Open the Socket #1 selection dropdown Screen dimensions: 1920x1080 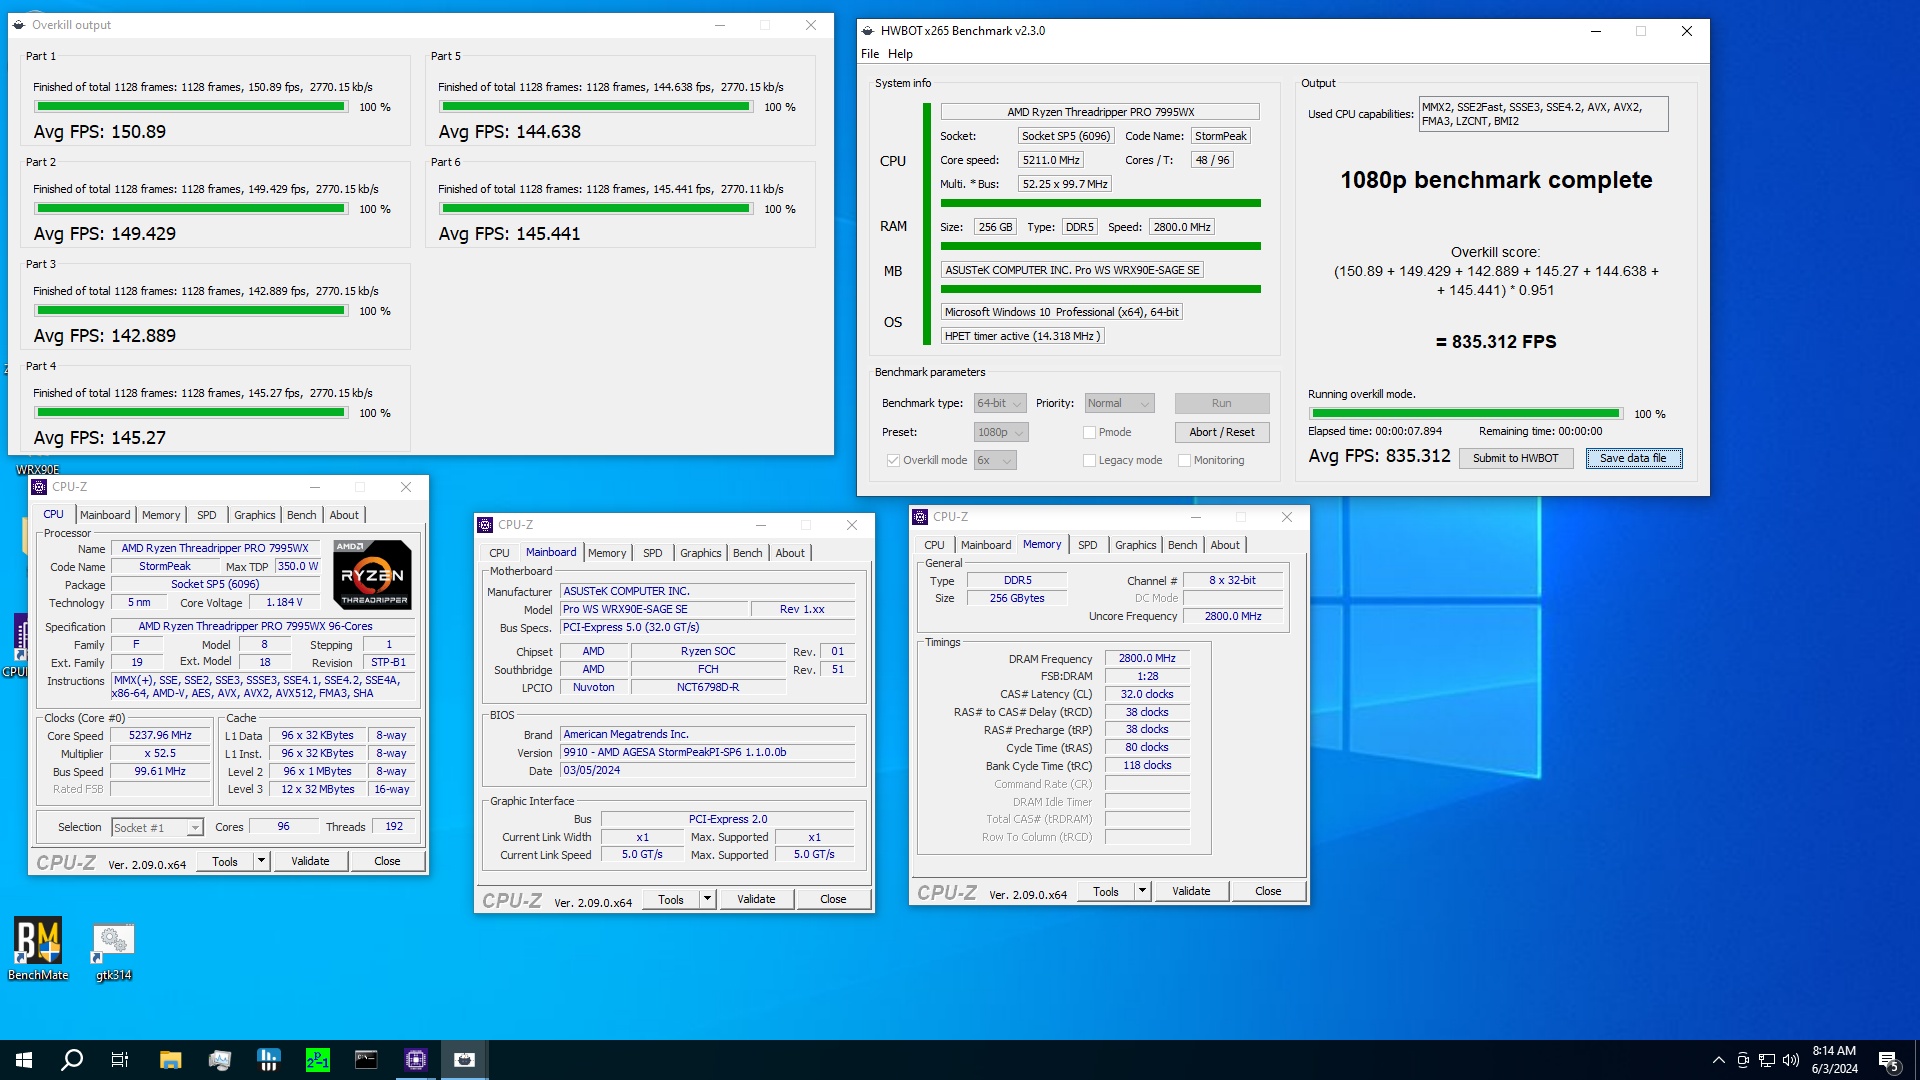tap(157, 828)
